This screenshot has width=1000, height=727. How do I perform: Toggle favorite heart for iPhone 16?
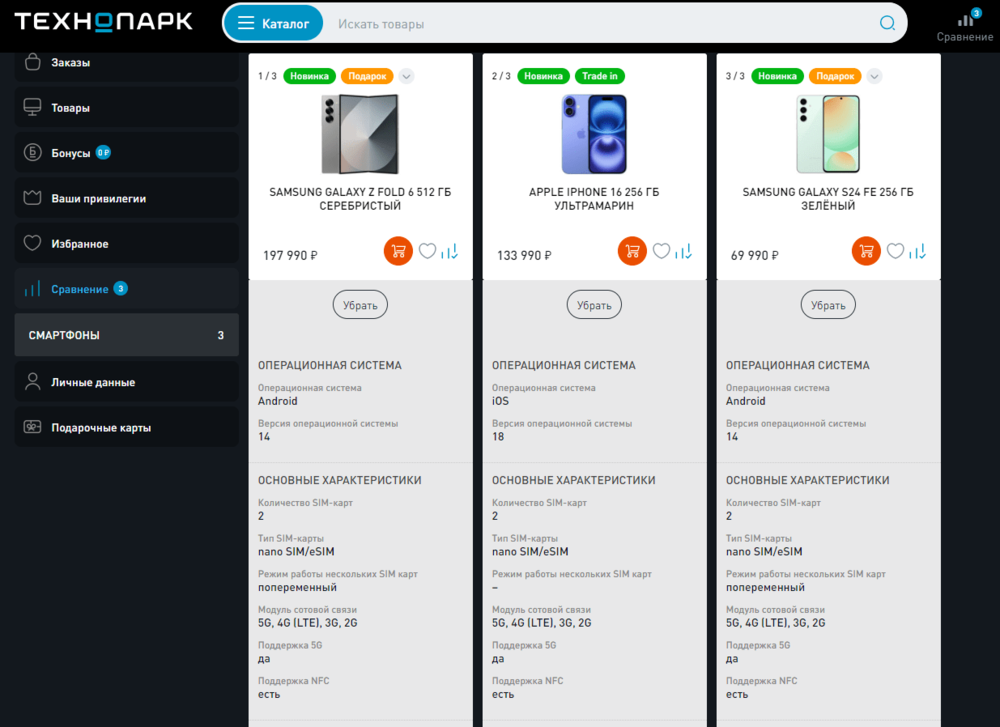click(661, 251)
